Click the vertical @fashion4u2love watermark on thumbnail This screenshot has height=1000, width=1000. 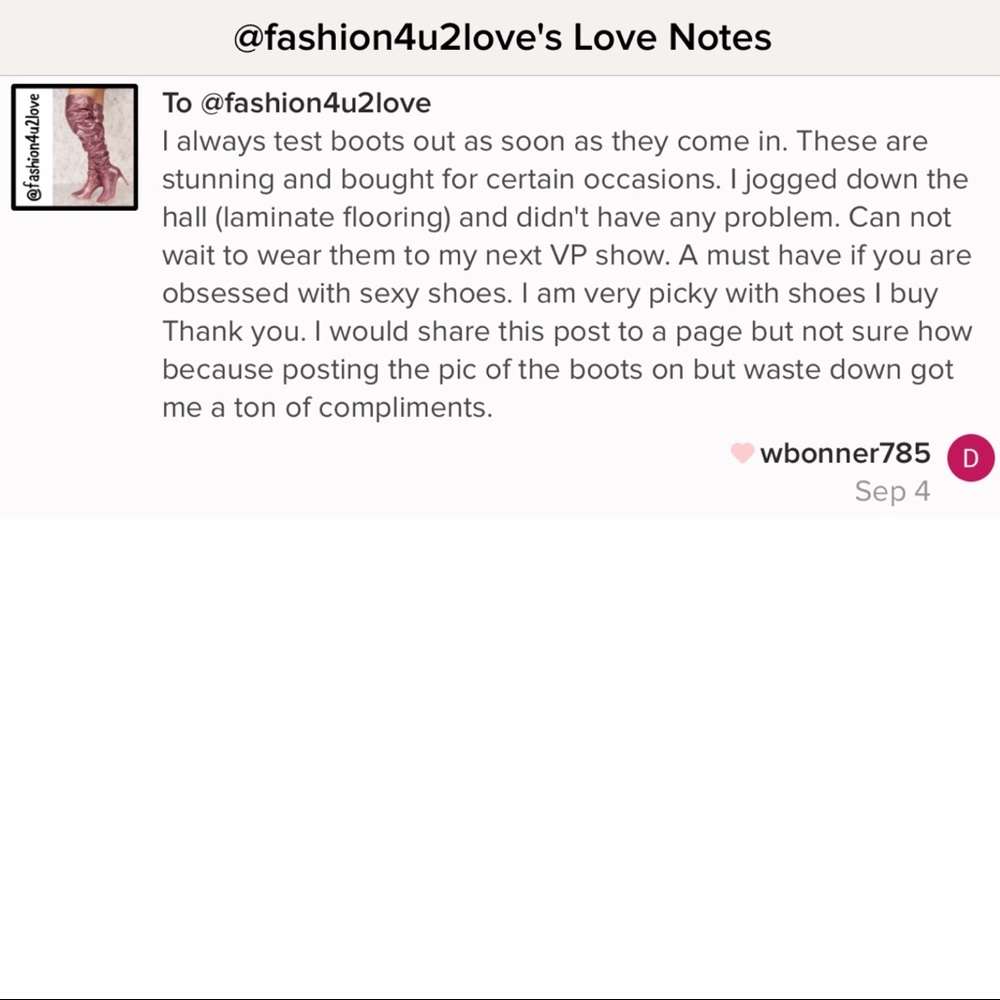click(33, 147)
